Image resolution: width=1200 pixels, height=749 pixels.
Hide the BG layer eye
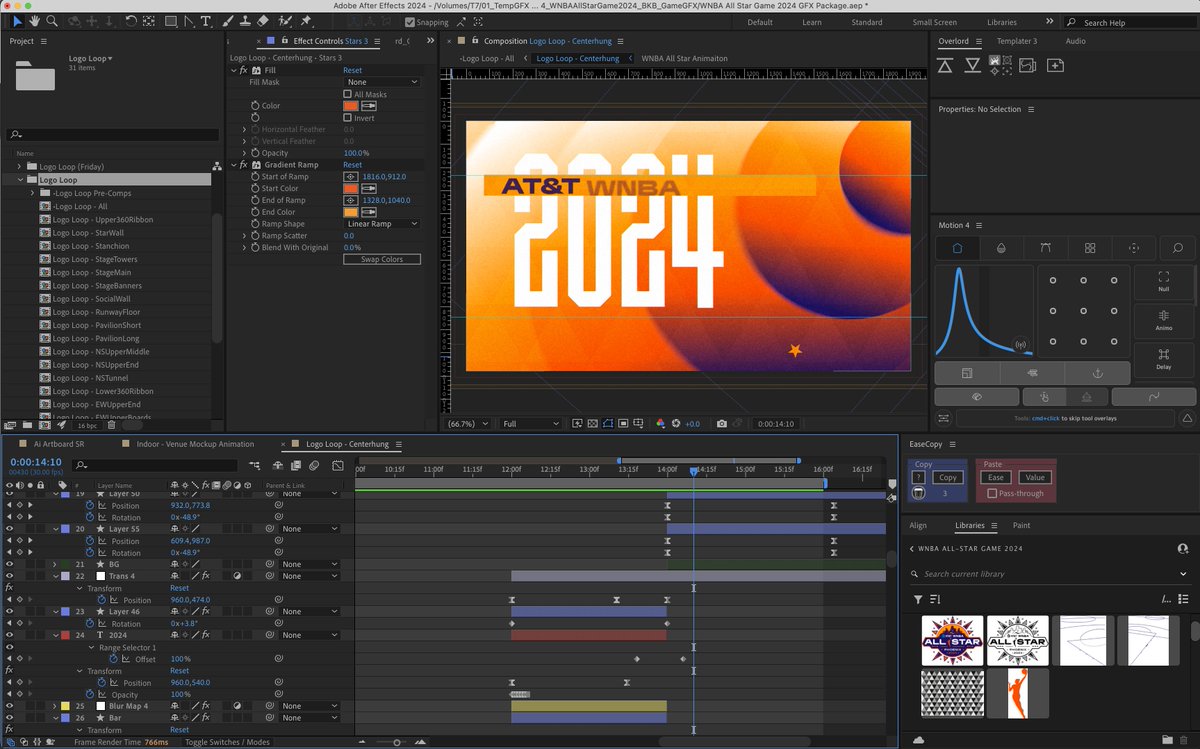[x=10, y=564]
